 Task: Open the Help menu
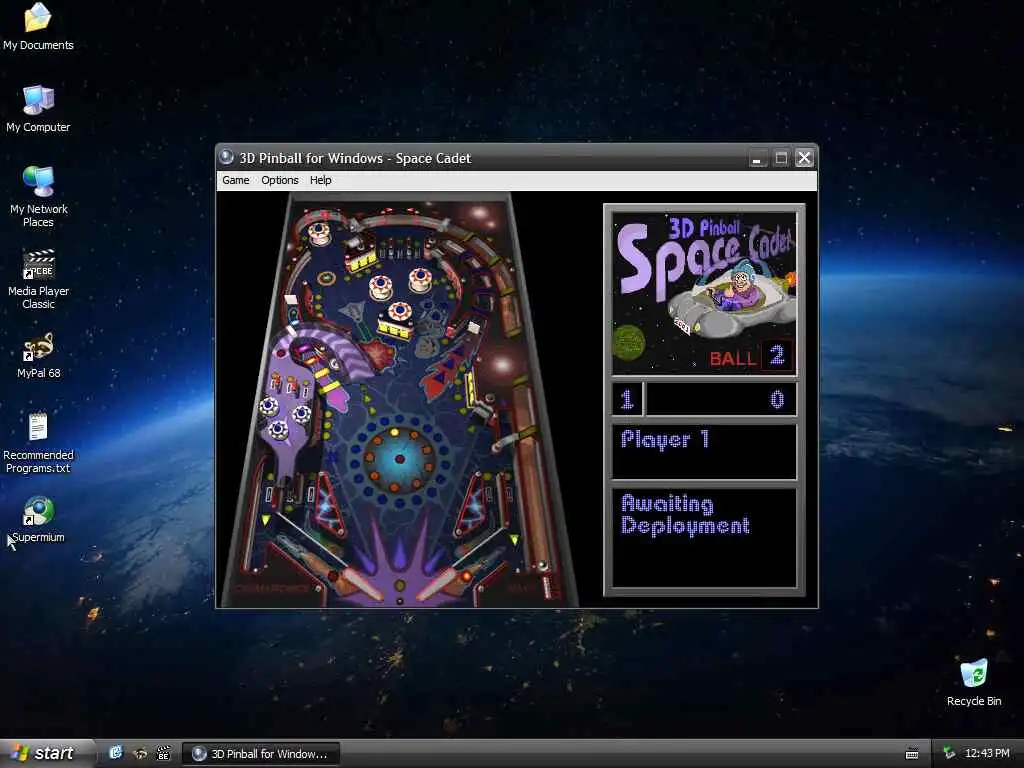point(320,180)
